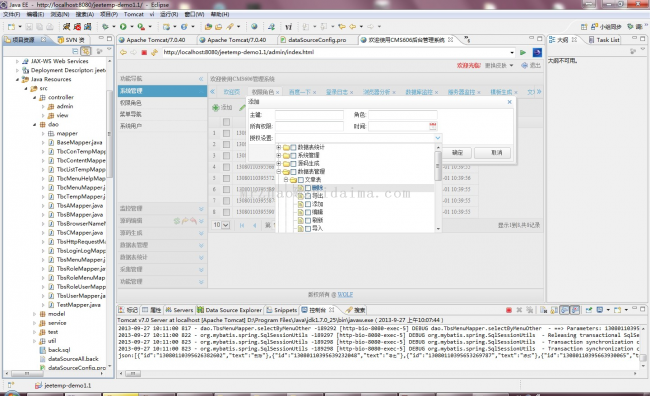Click the Restart Tomcat cat icon in the toolbar
The height and width of the screenshot is (396, 650).
[x=87, y=27]
